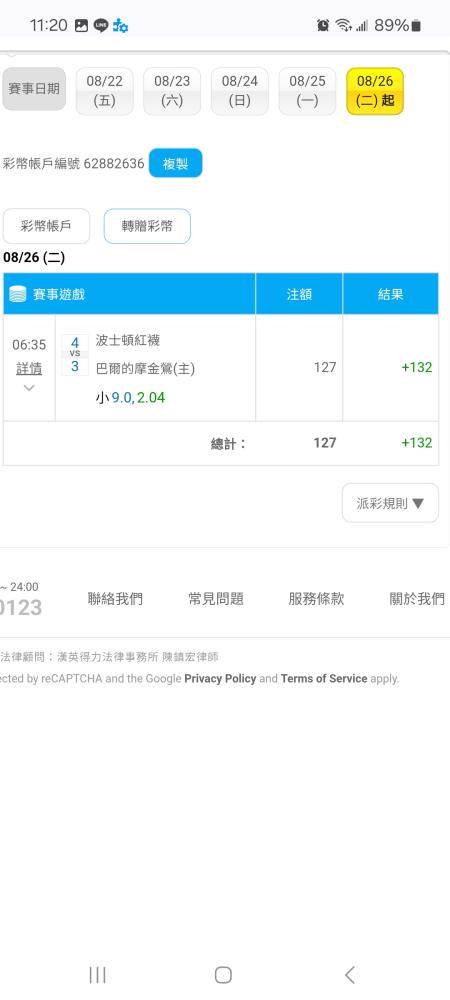Tap the Android home navigation button

(x=223, y=974)
